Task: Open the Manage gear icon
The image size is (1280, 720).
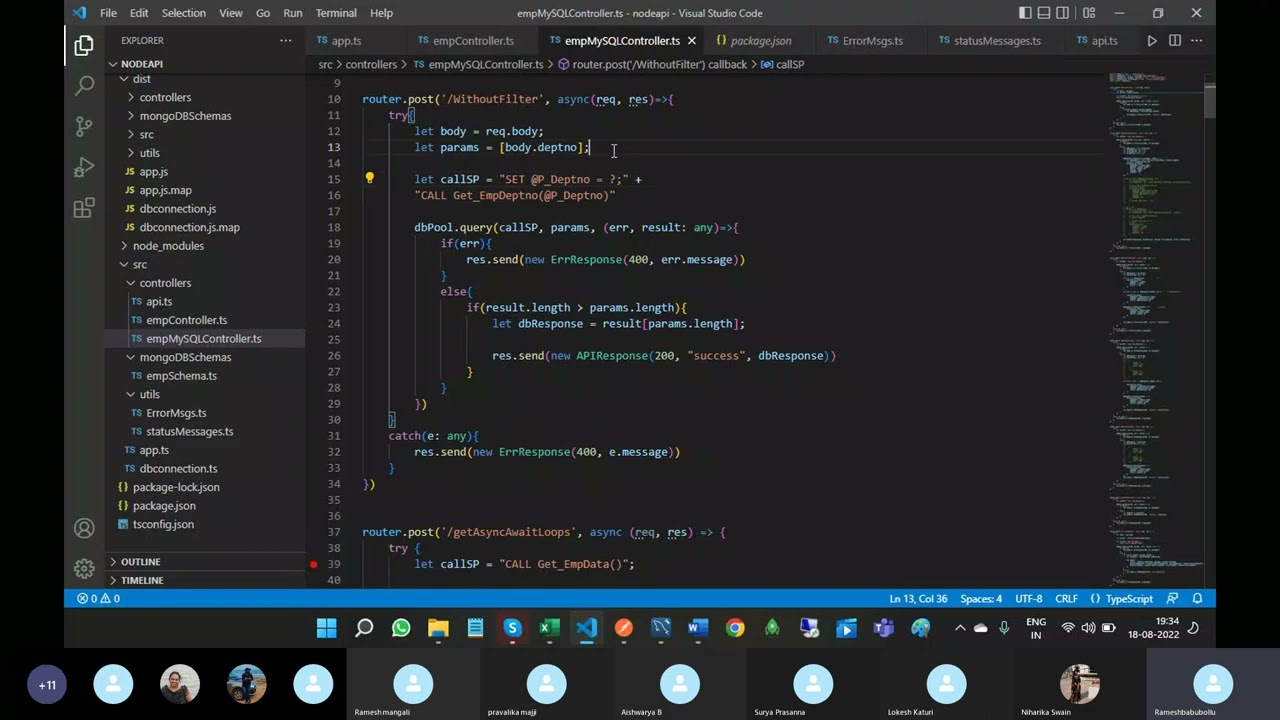Action: [x=84, y=569]
